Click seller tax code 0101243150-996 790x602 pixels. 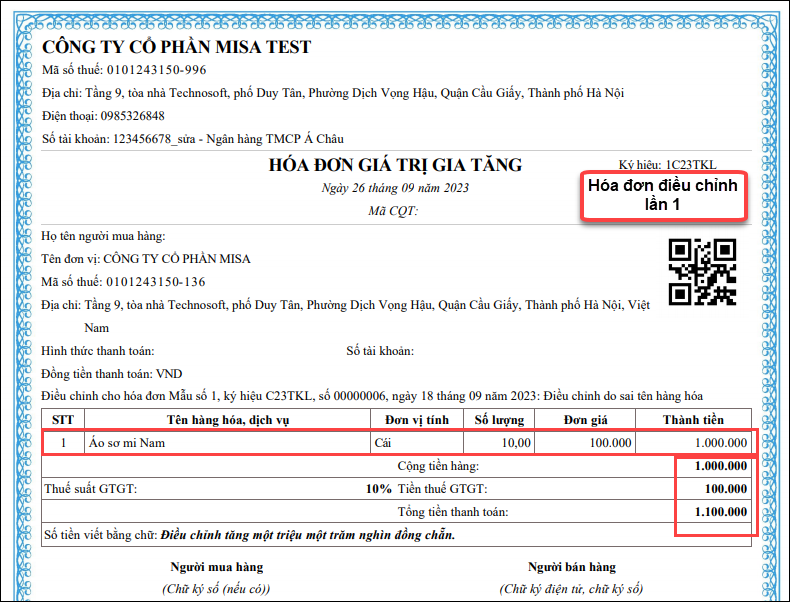click(x=156, y=70)
